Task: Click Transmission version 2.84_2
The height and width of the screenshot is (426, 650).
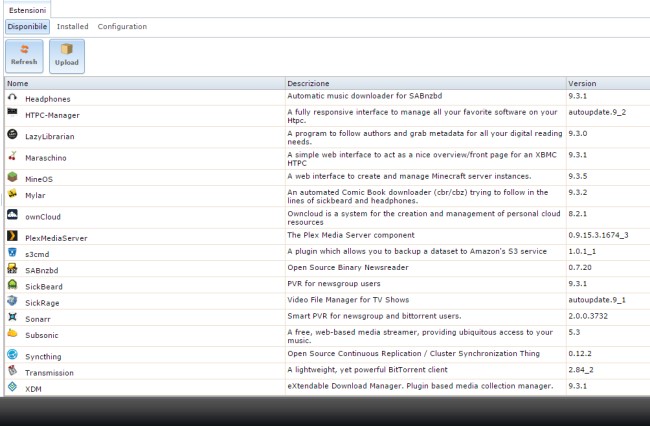Action: pos(581,370)
